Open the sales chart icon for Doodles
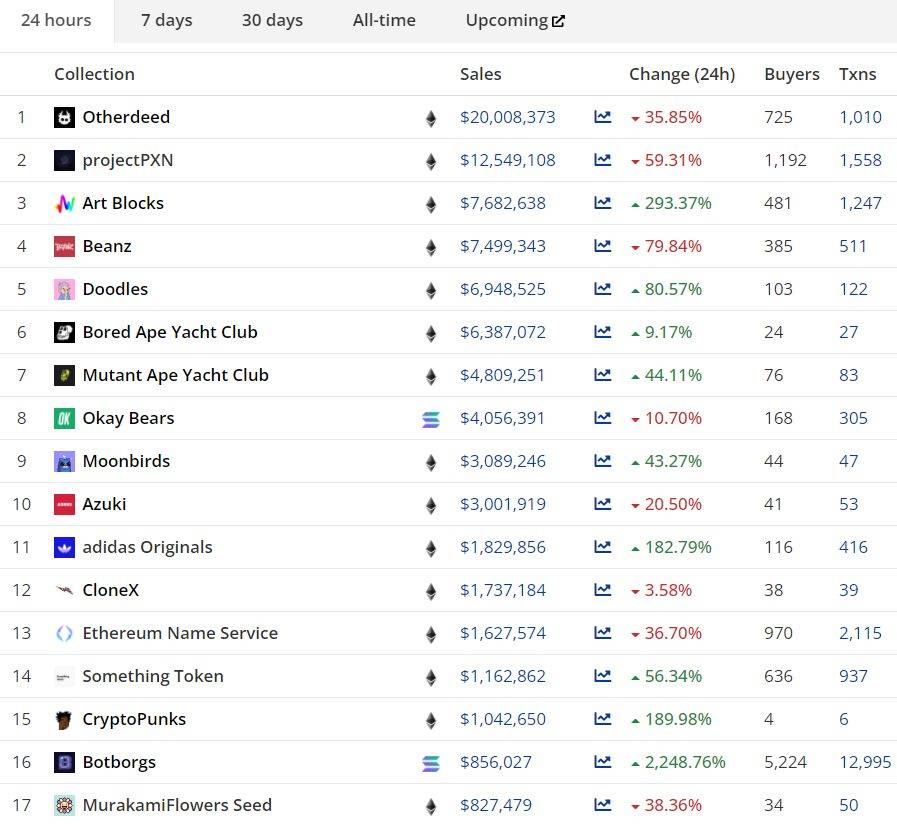Screen dimensions: 897x826 (602, 289)
